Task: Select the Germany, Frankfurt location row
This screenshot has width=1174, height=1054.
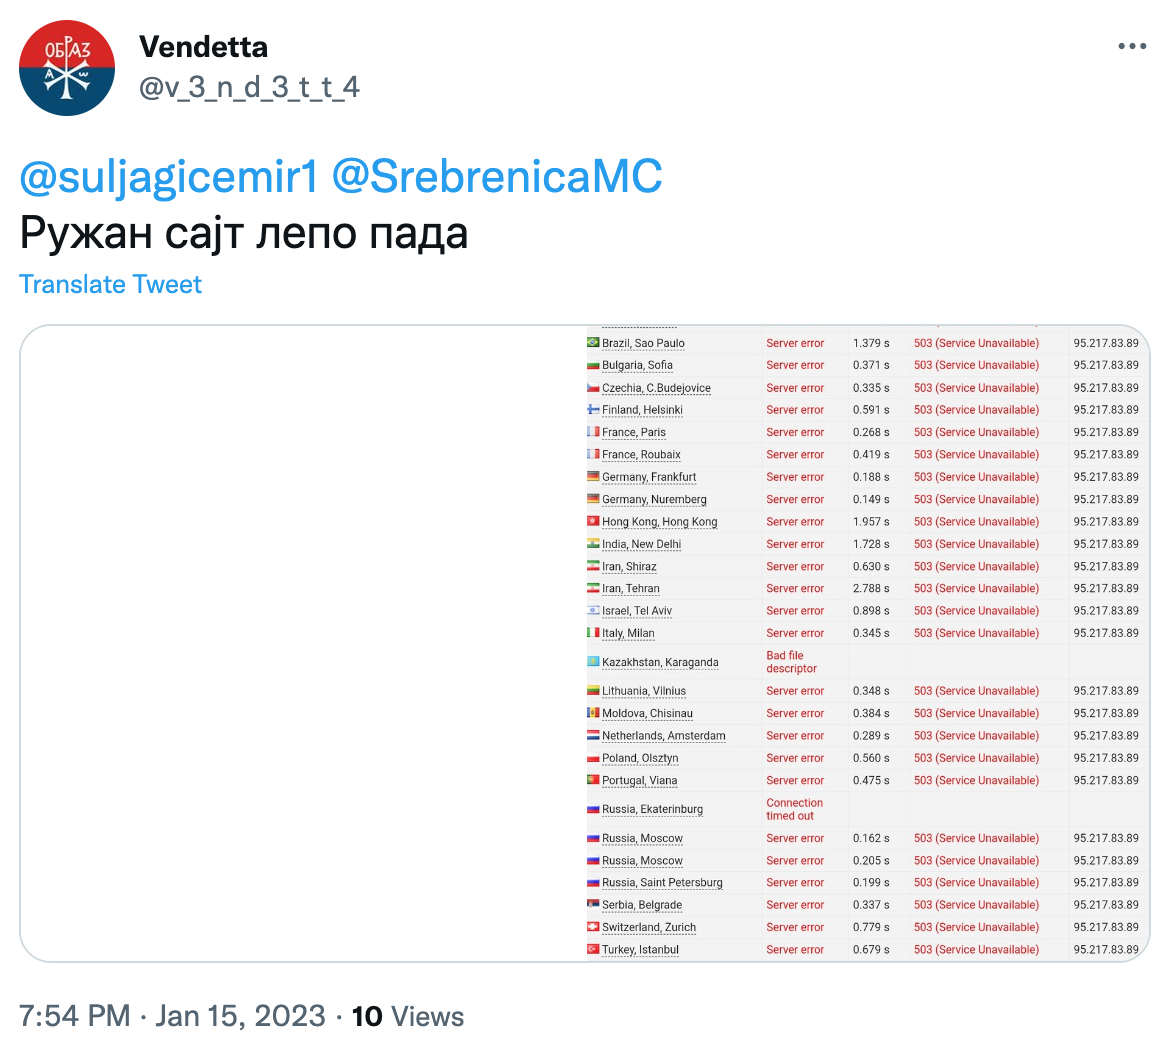Action: (868, 477)
